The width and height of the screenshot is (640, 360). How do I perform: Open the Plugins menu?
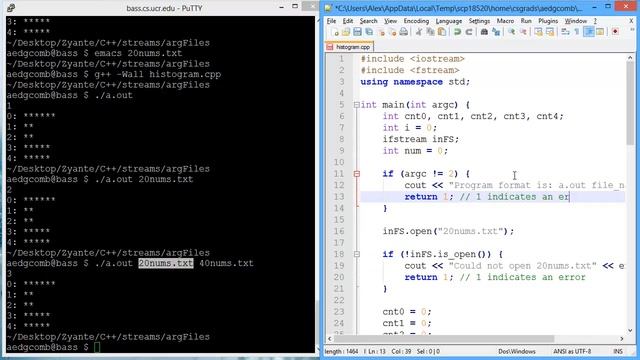click(548, 21)
